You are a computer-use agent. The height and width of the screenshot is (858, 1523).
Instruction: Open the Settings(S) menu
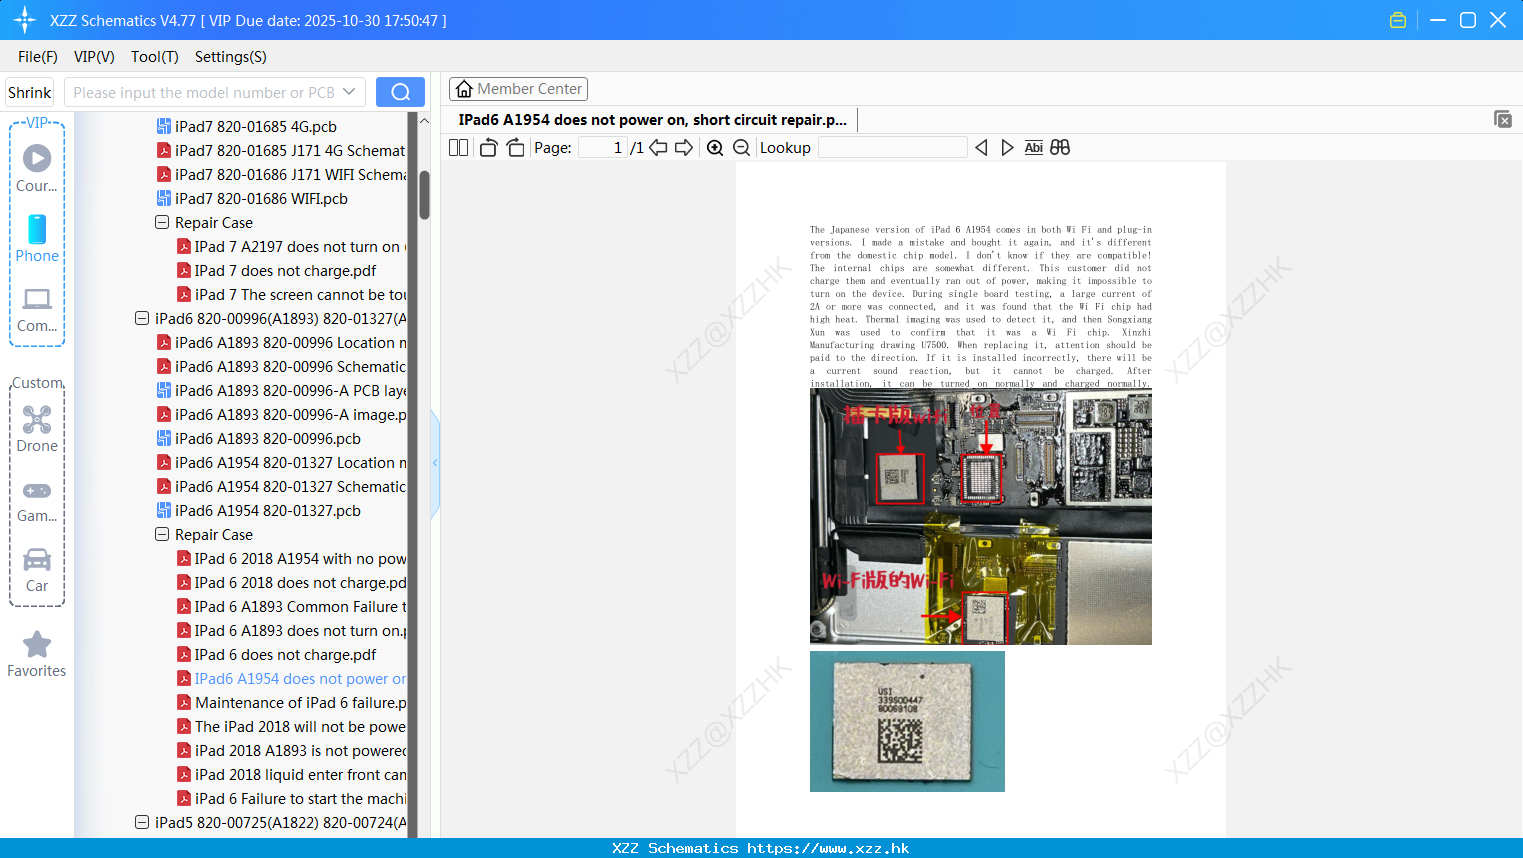231,57
